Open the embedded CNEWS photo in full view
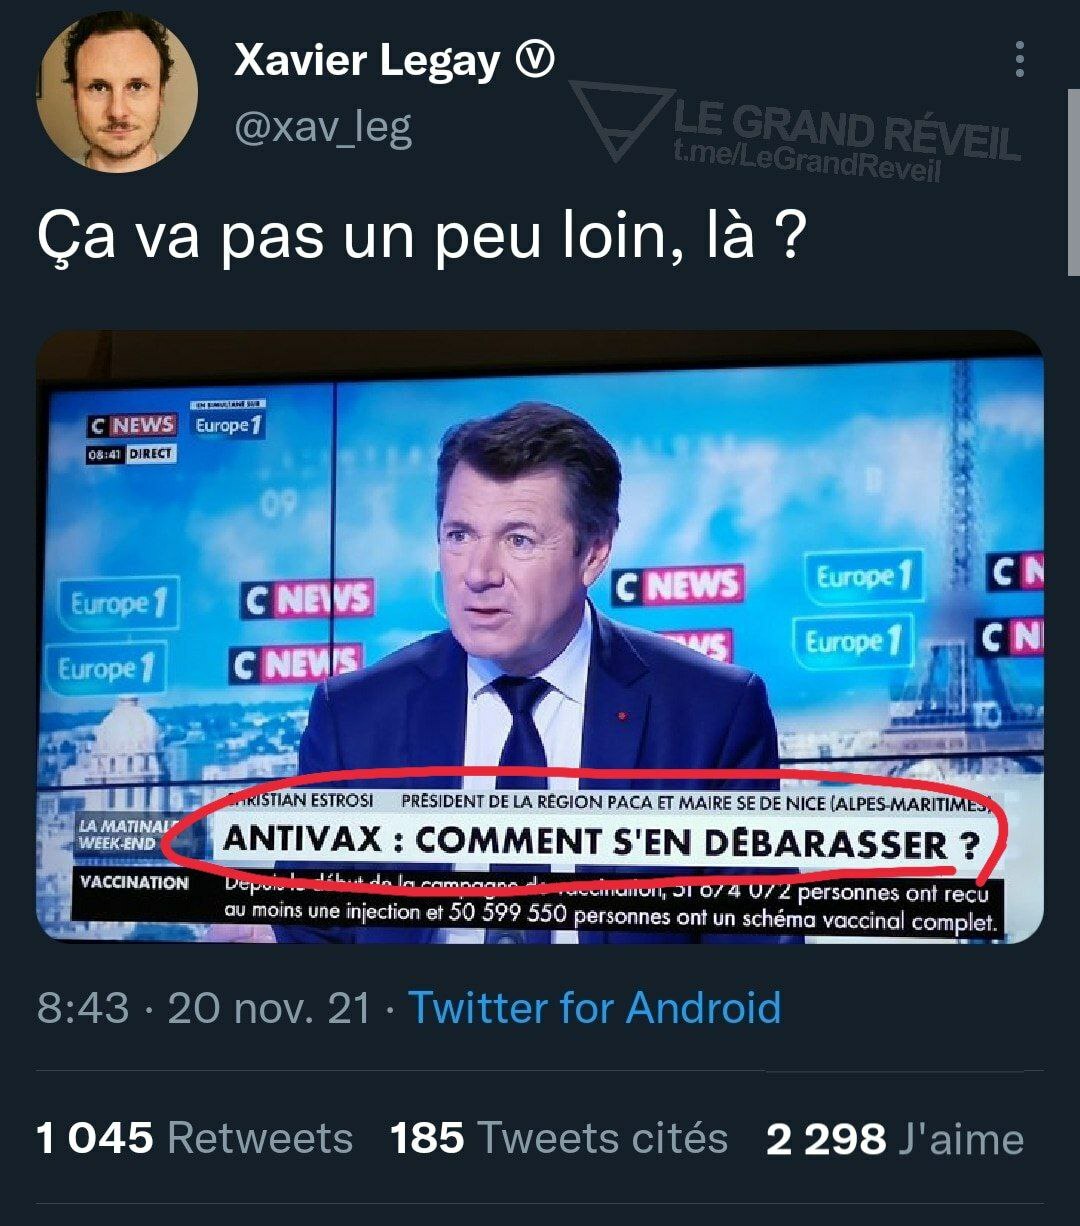1080x1226 pixels. [540, 636]
